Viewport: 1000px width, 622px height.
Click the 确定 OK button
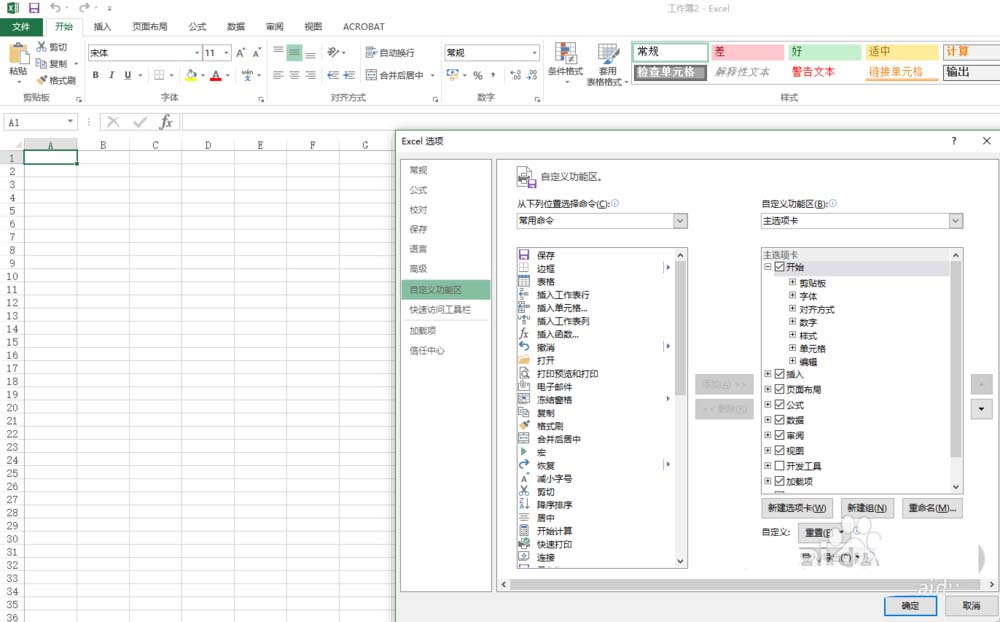[x=910, y=606]
